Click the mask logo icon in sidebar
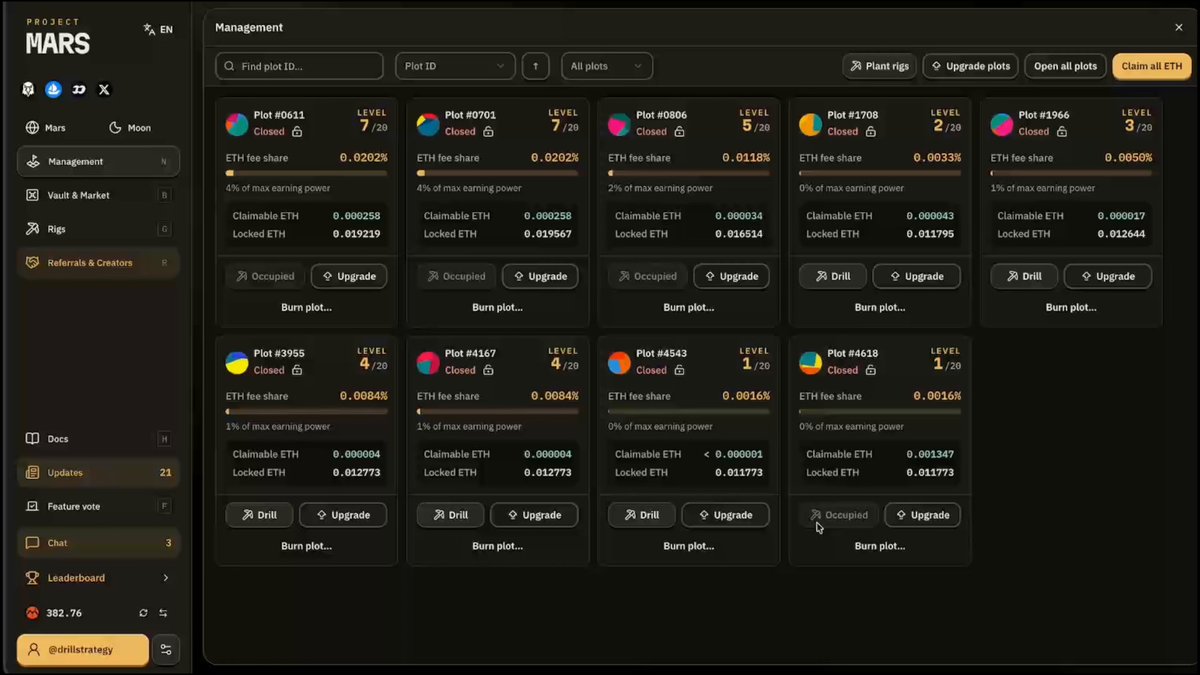The width and height of the screenshot is (1200, 675). coord(29,89)
